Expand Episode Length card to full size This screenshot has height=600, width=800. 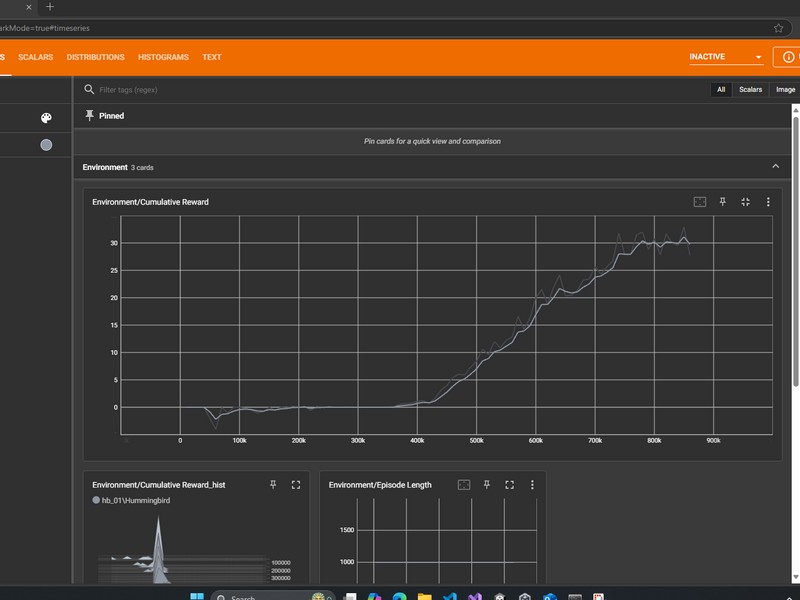pyautogui.click(x=509, y=485)
